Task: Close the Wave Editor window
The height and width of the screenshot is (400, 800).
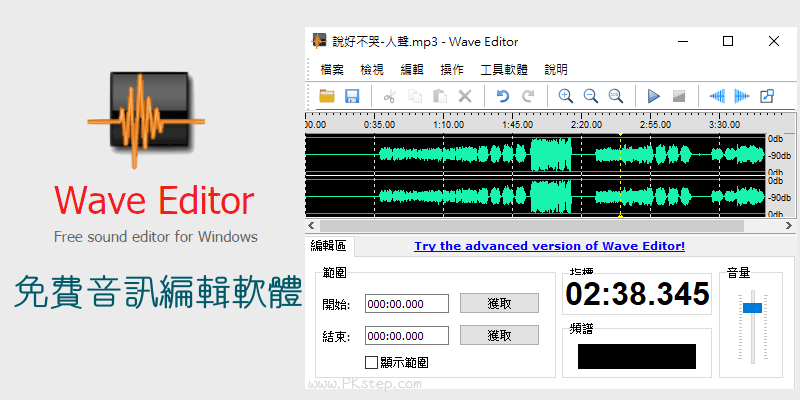Action: pos(774,41)
